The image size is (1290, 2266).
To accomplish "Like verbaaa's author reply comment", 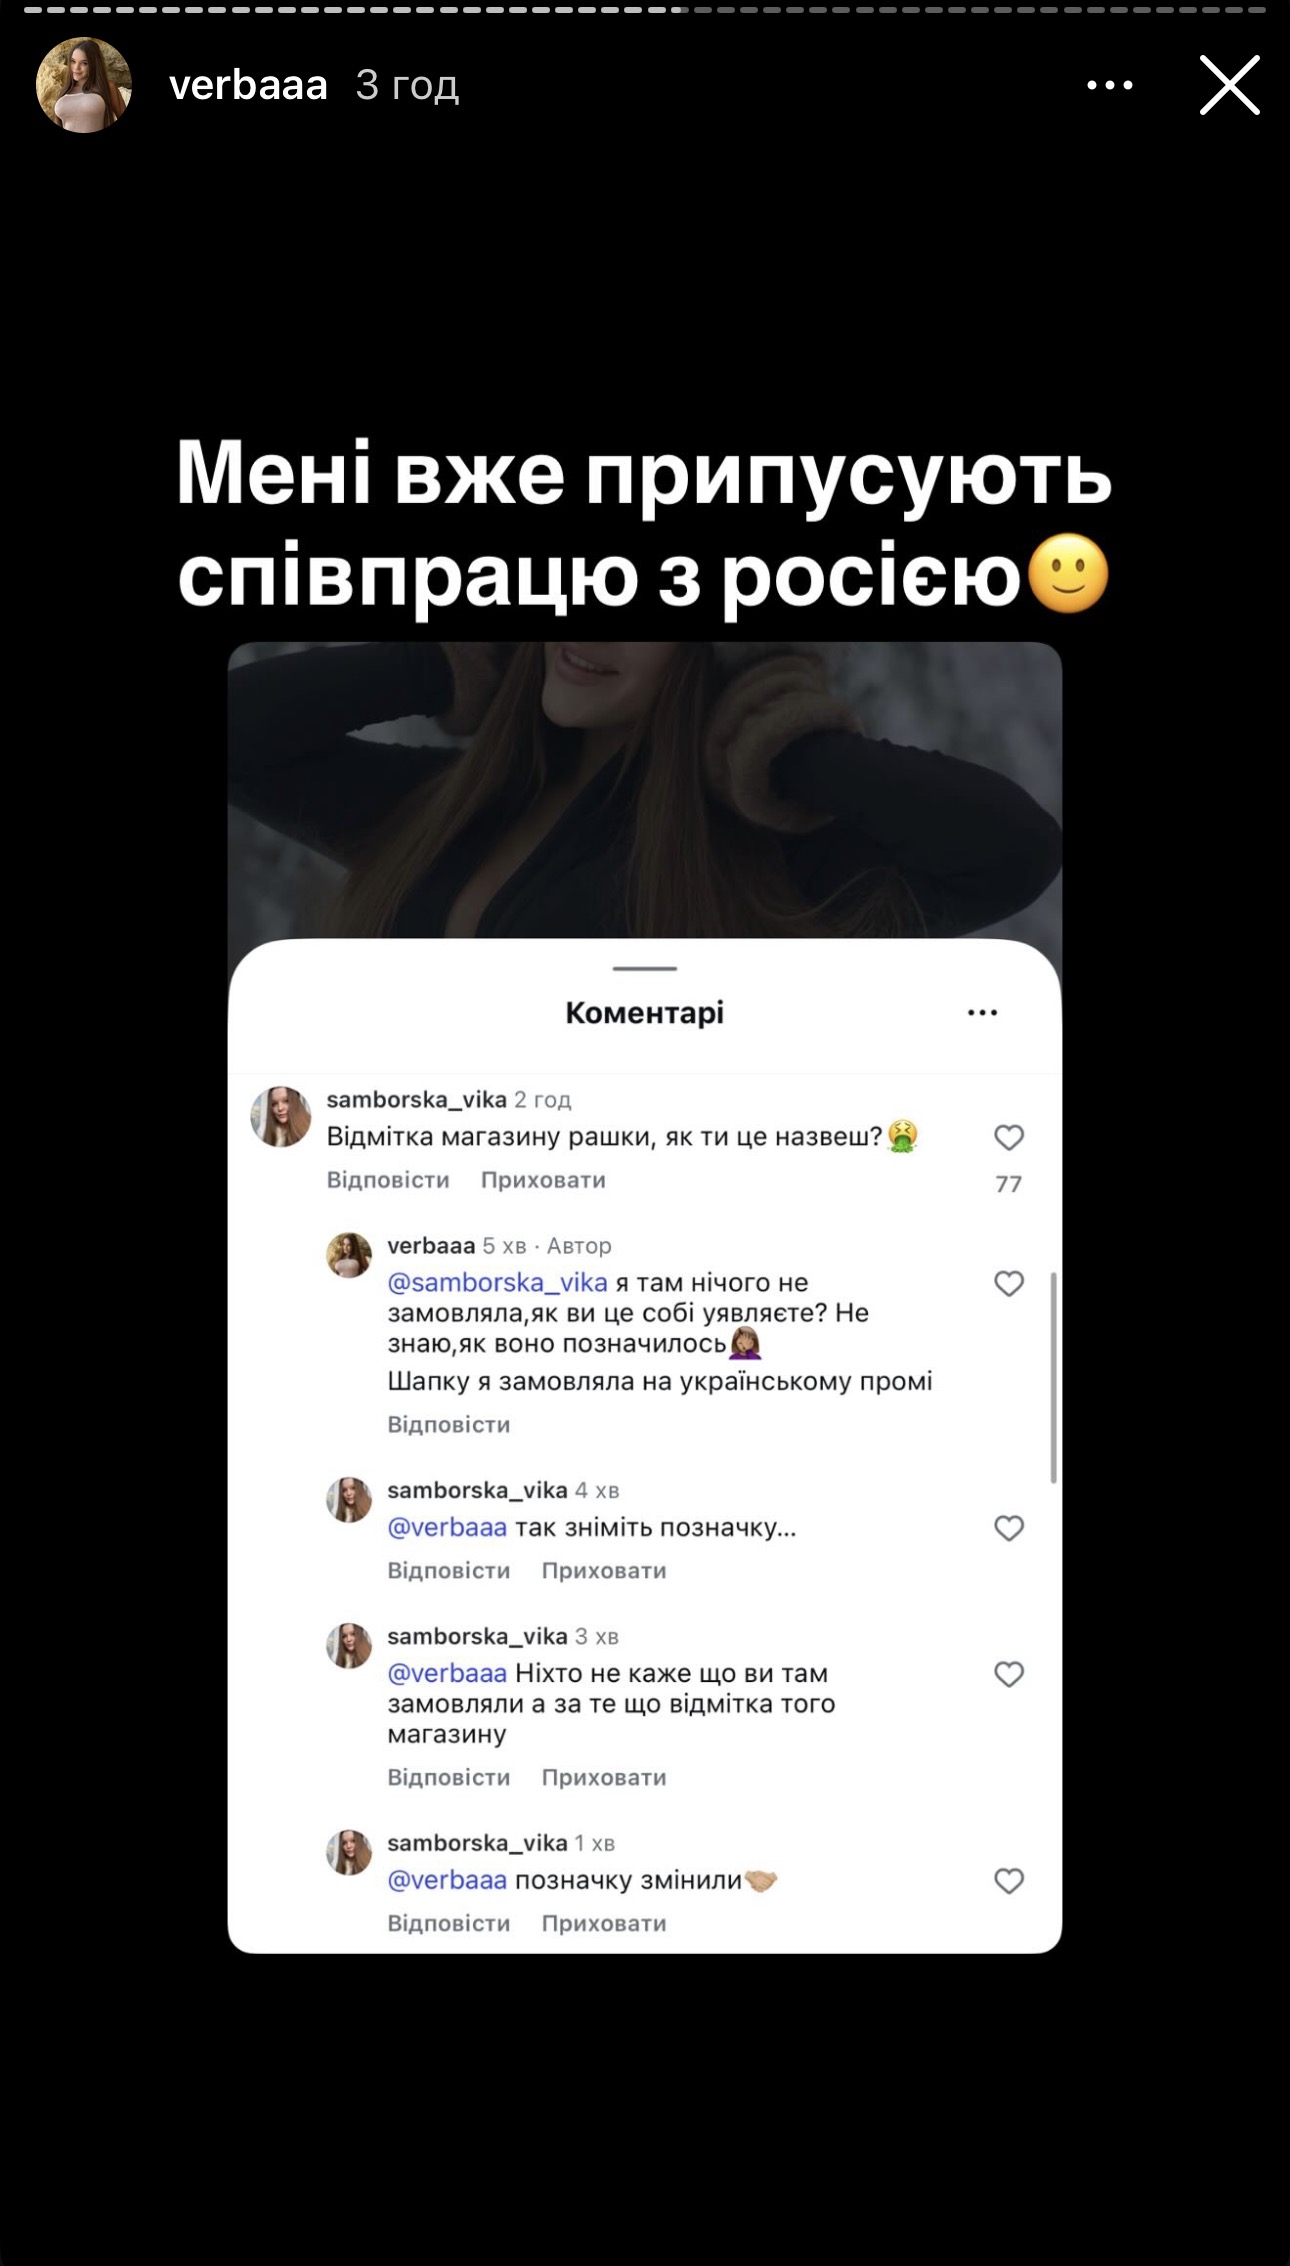I will (1008, 1284).
